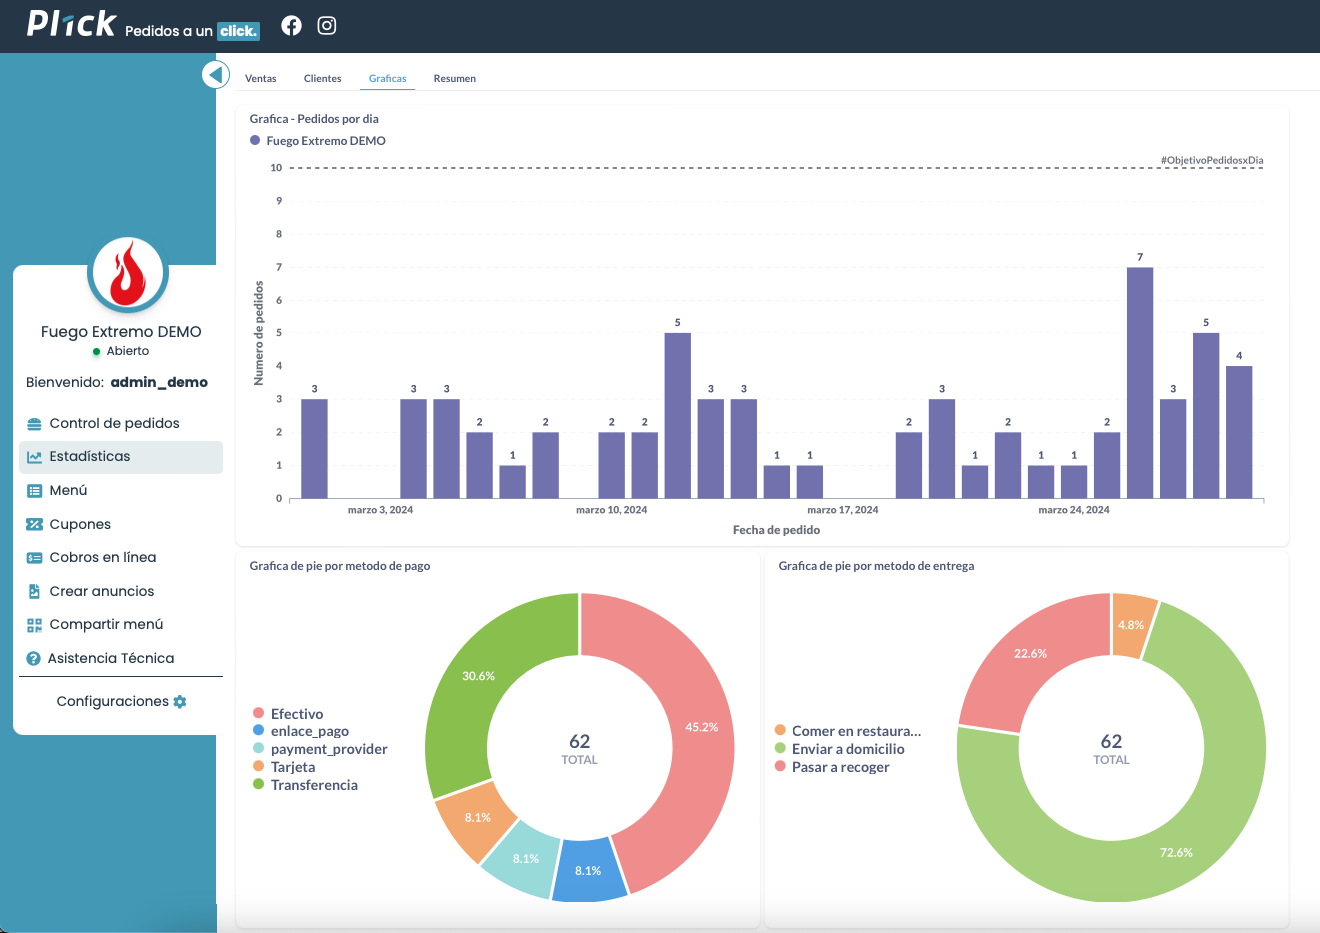Click the 22.6% Pasar a recoger slice
Viewport: 1320px width, 933px height.
[x=1030, y=654]
